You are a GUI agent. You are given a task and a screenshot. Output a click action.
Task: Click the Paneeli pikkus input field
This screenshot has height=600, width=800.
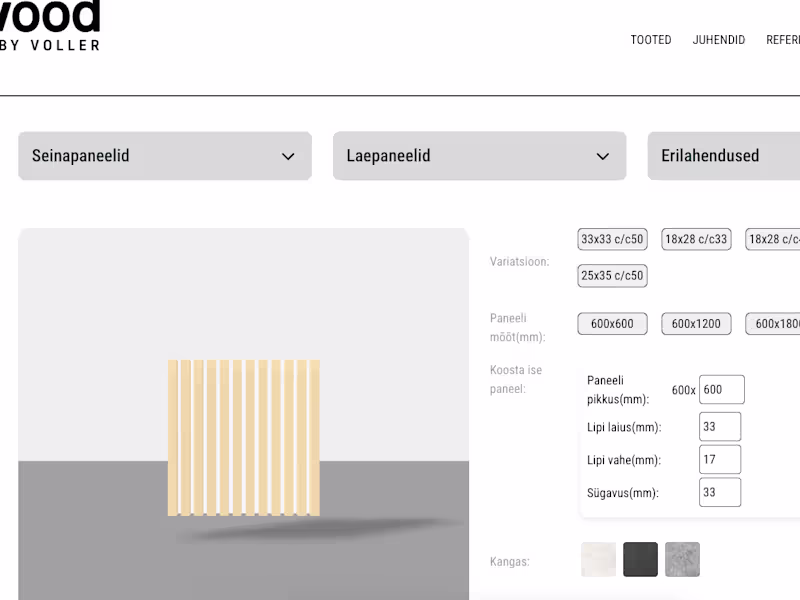pos(719,389)
